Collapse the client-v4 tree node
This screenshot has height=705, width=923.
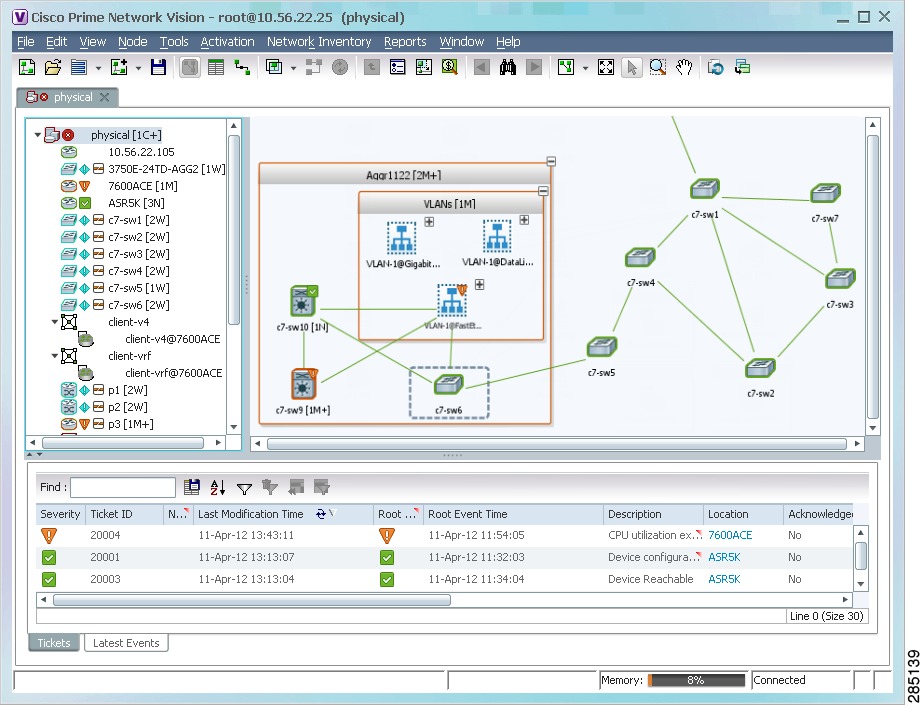coord(55,322)
